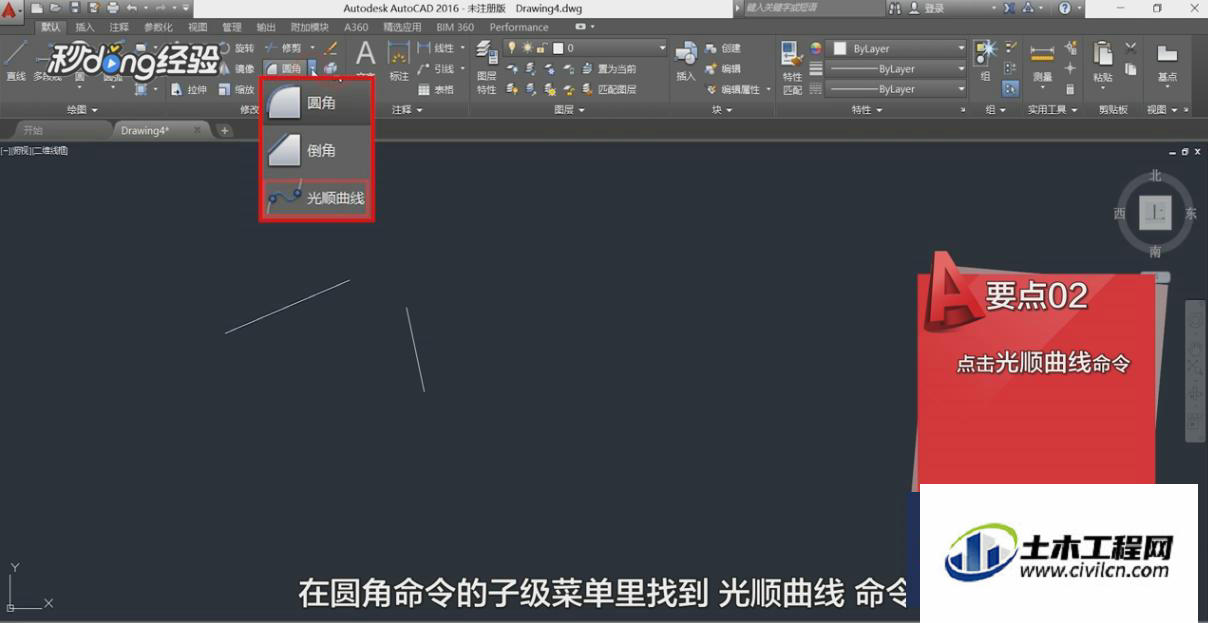Image resolution: width=1208 pixels, height=623 pixels.
Task: Click the white layer color swatch beside 0
Action: (558, 48)
